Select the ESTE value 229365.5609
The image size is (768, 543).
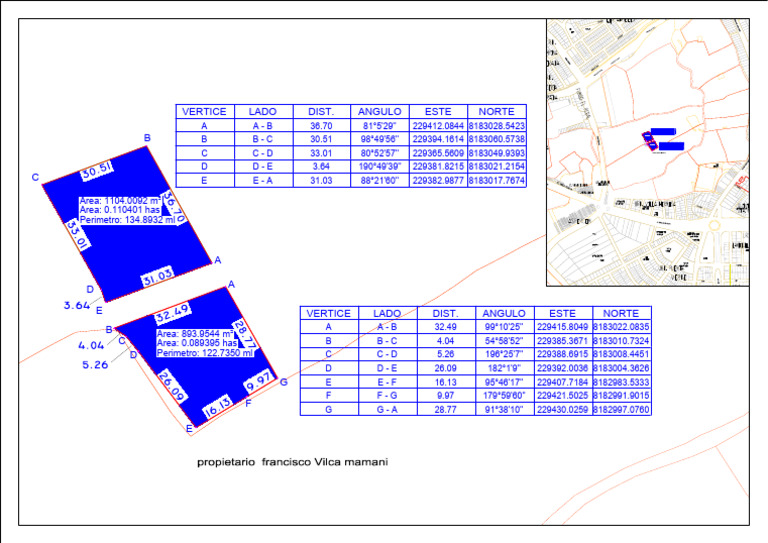(438, 153)
